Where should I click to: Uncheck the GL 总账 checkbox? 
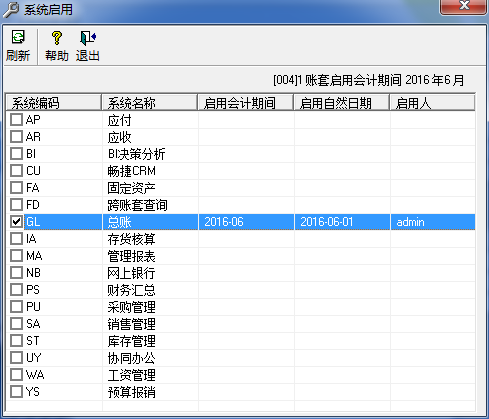(16, 221)
